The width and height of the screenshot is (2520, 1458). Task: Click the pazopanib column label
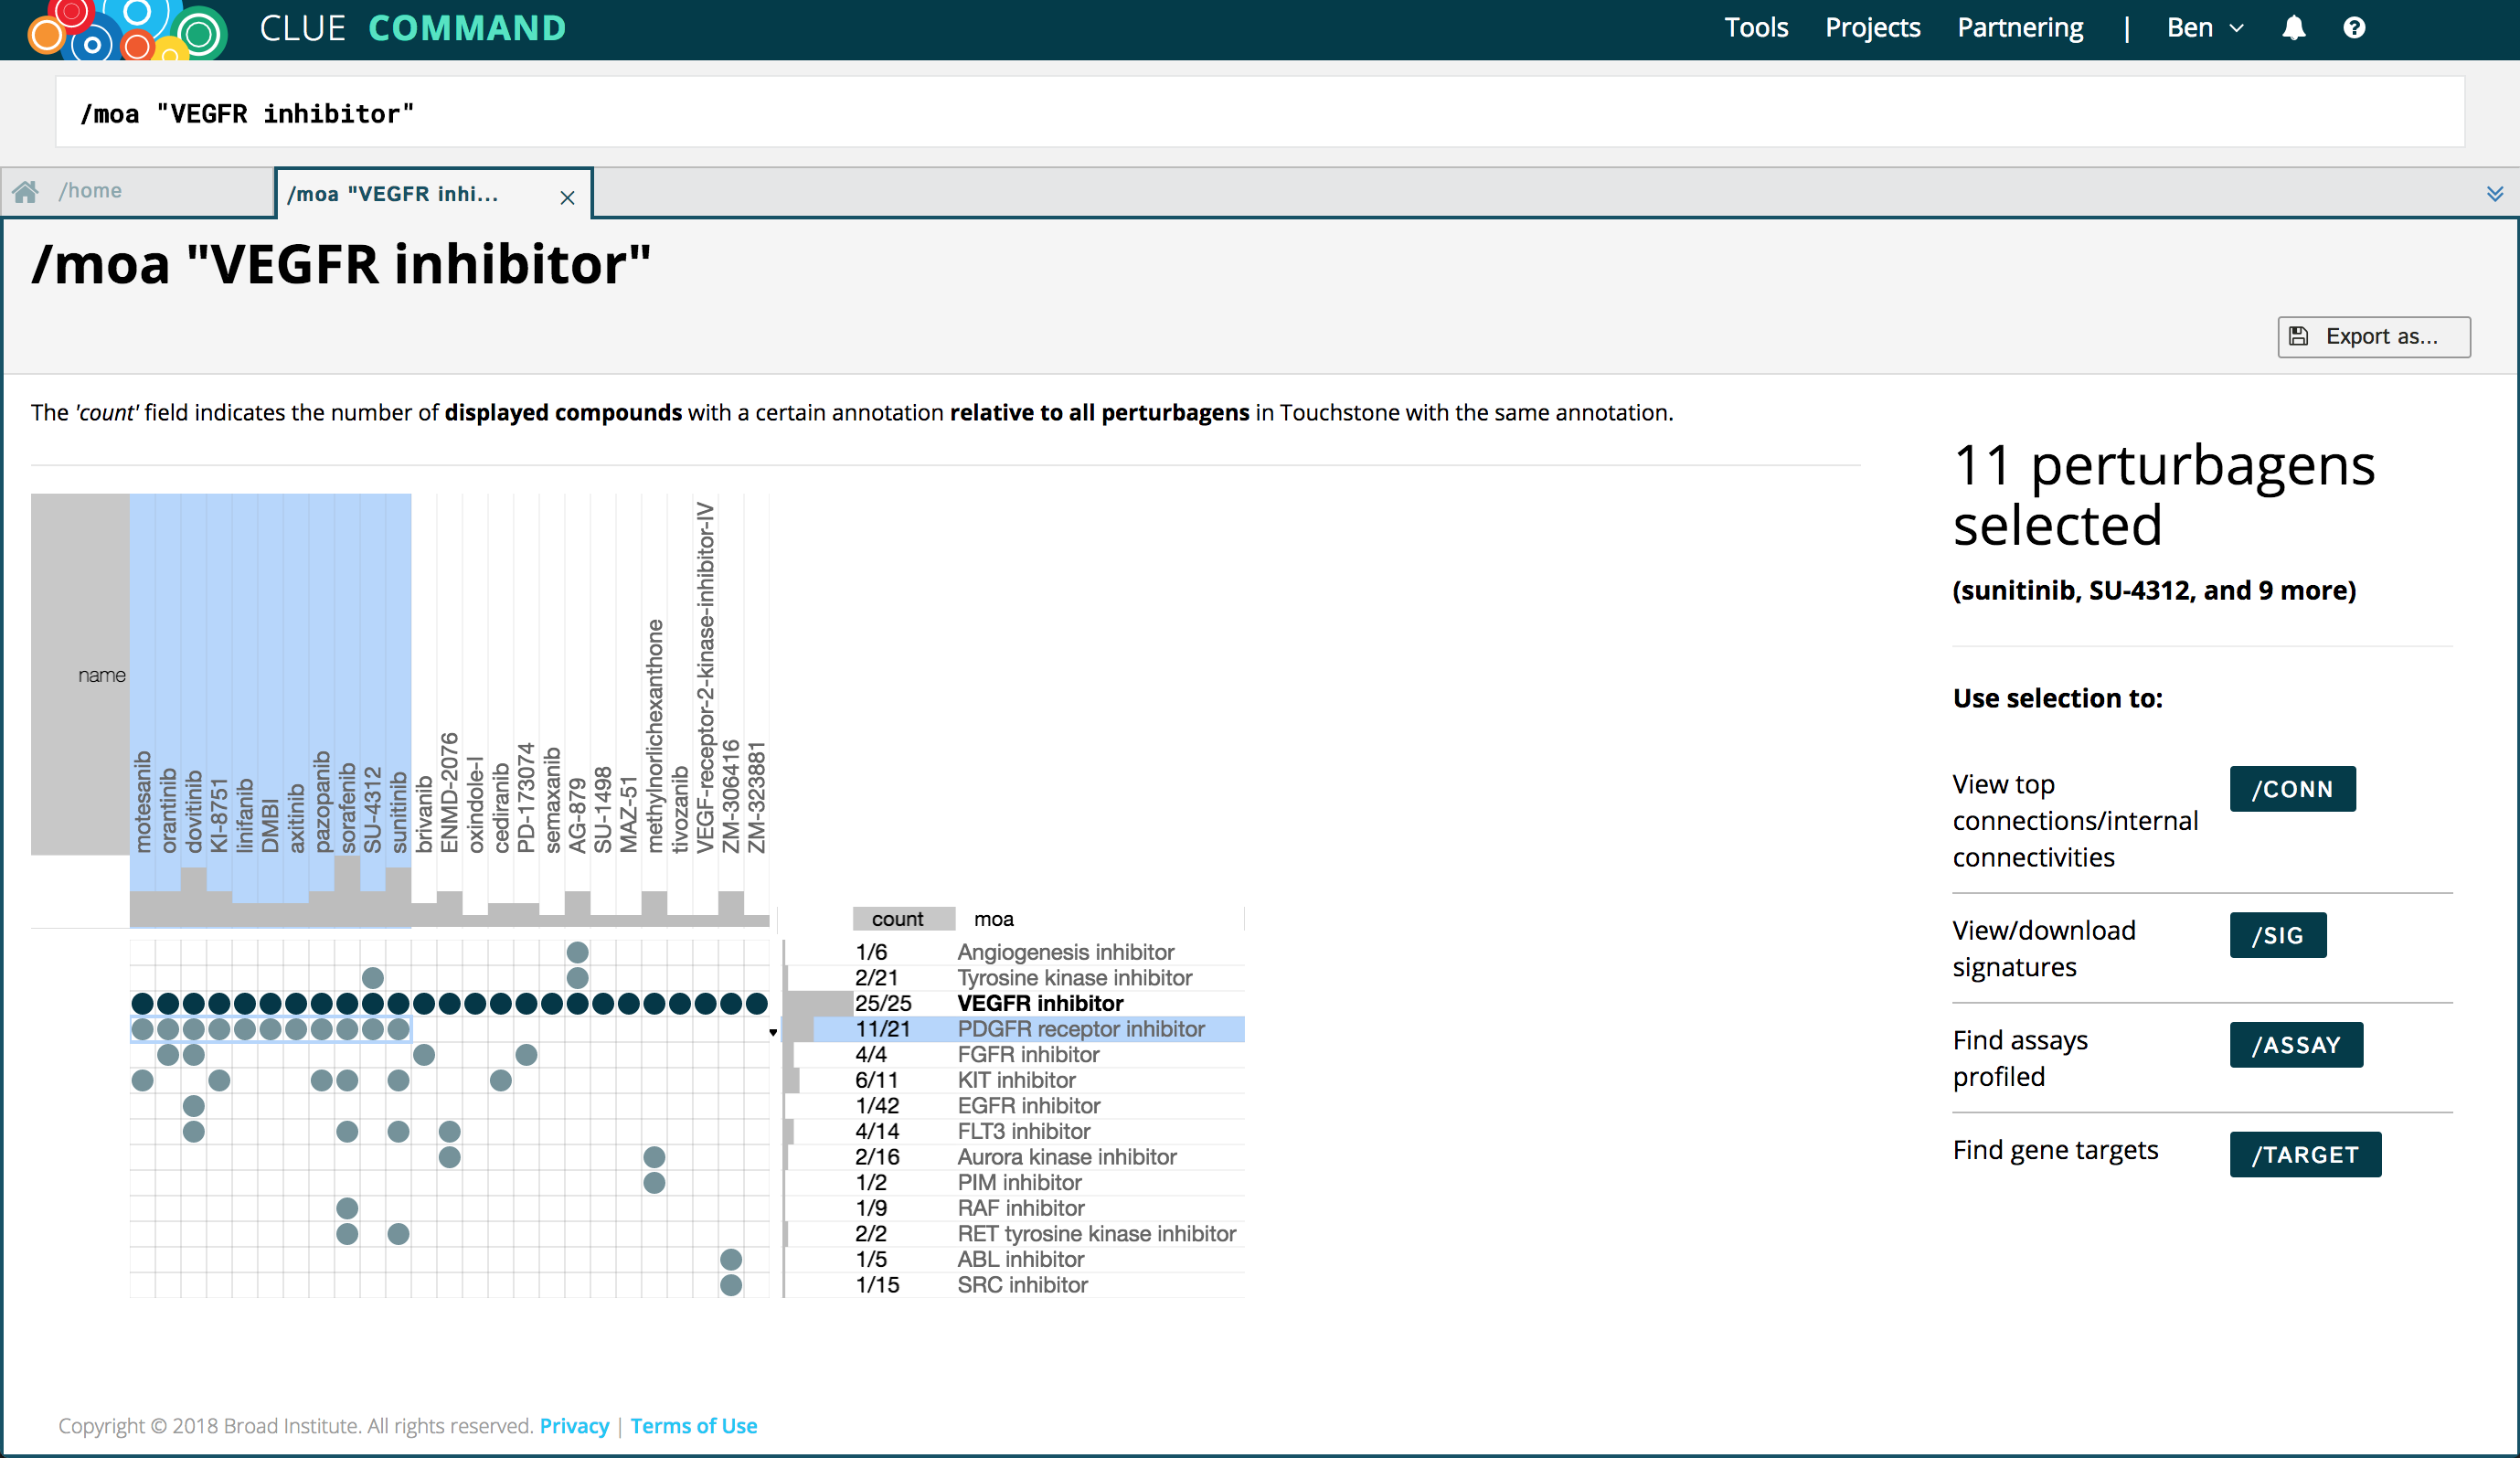tap(321, 802)
